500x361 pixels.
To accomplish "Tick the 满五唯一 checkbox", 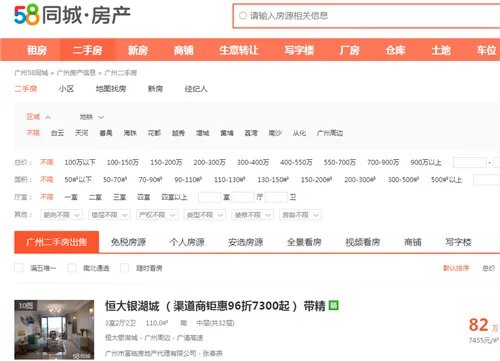I will point(19,268).
